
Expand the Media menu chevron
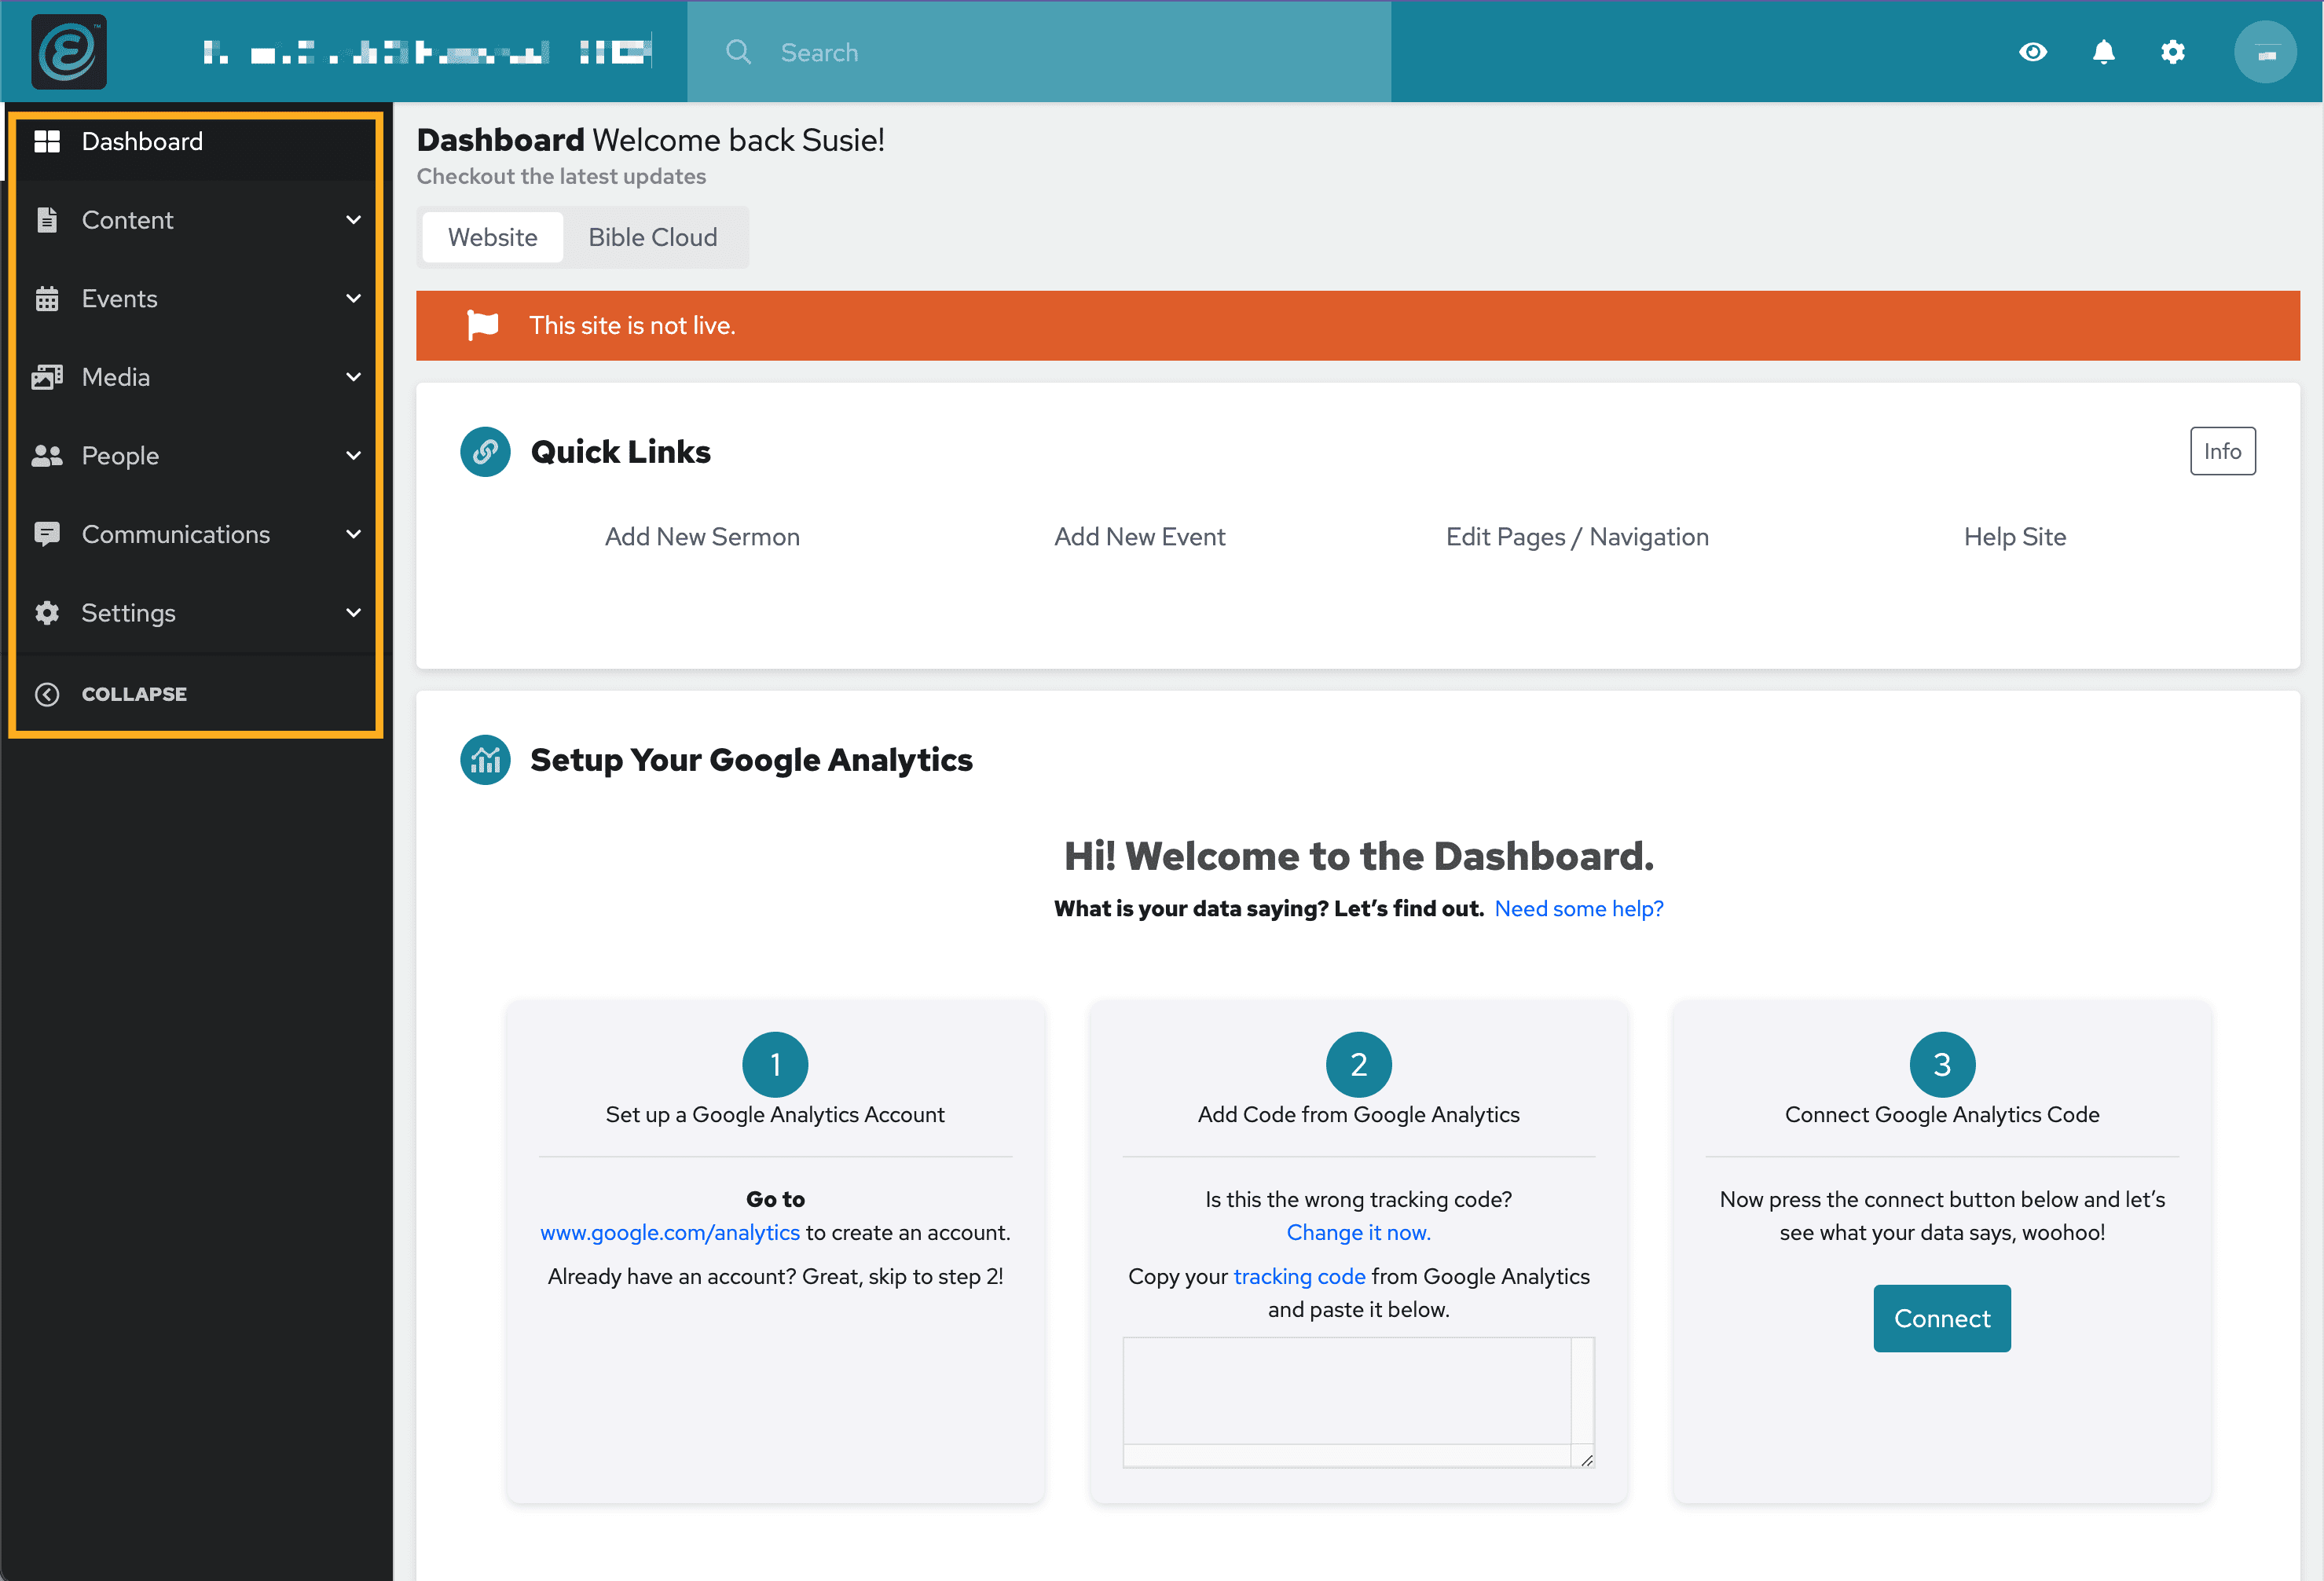pos(353,377)
